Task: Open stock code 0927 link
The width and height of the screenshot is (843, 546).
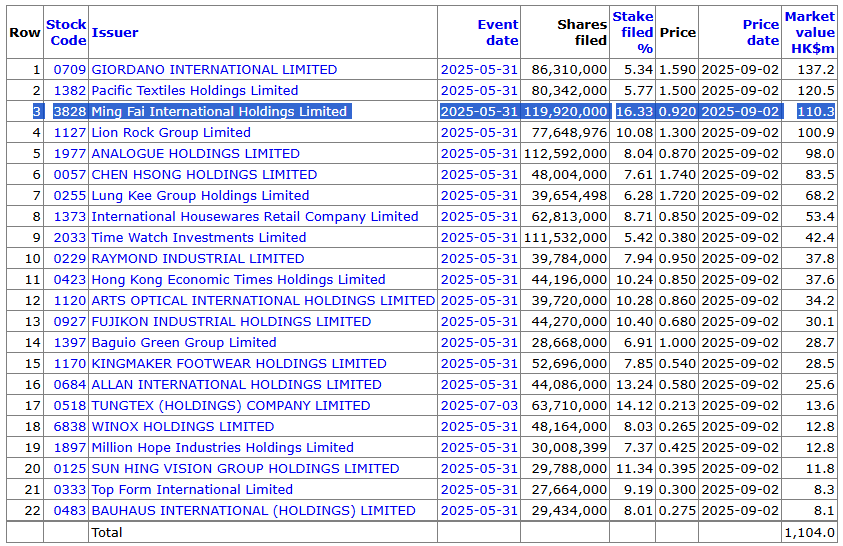Action: tap(70, 321)
